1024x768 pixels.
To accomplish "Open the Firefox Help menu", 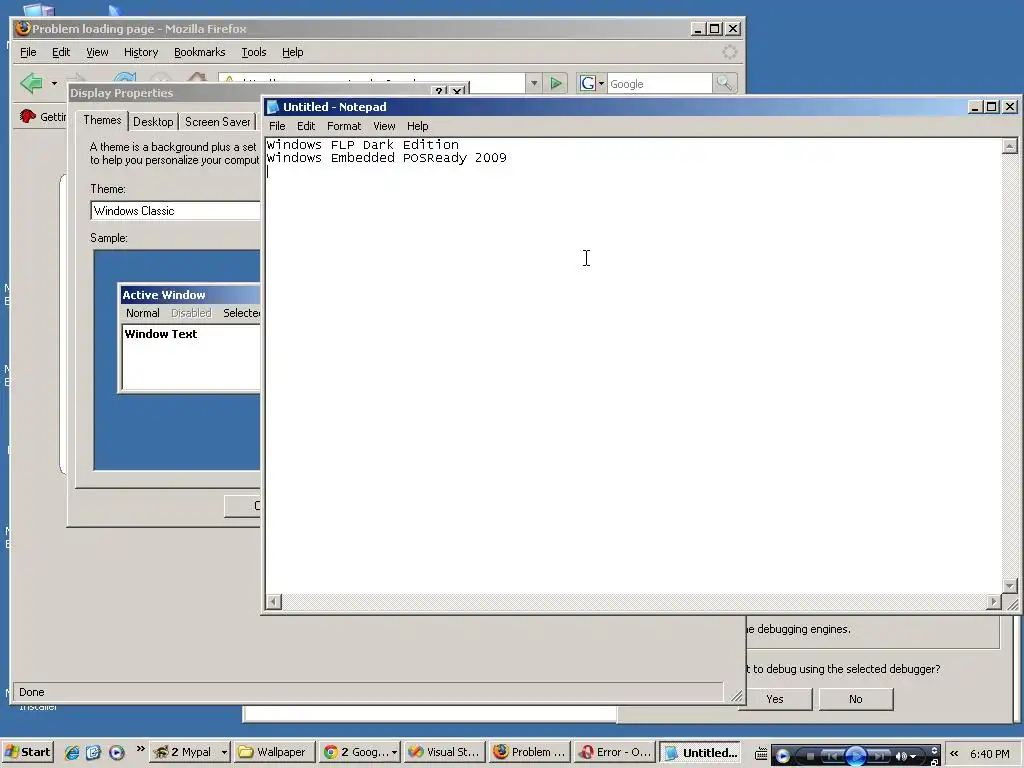I will [293, 52].
